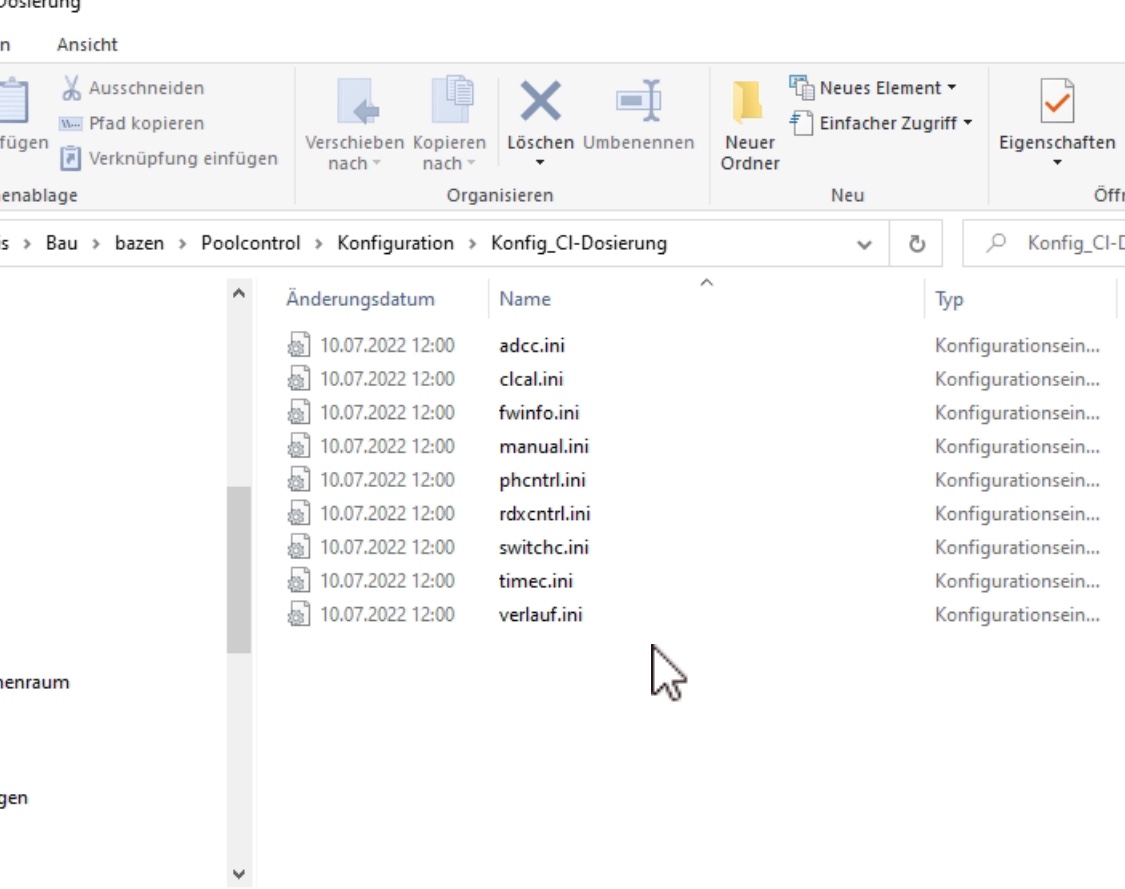
Task: Open the Eigenschaften checkmark icon
Action: point(1057,100)
